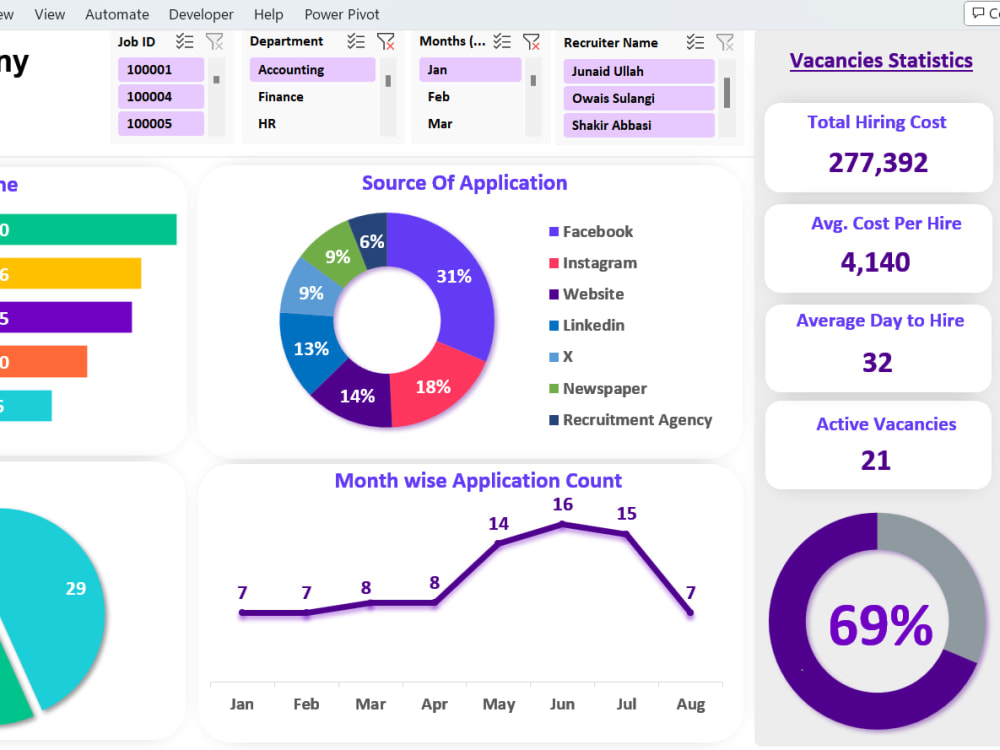The image size is (1000, 750).
Task: Clear the Job ID slicer filter
Action: click(214, 41)
